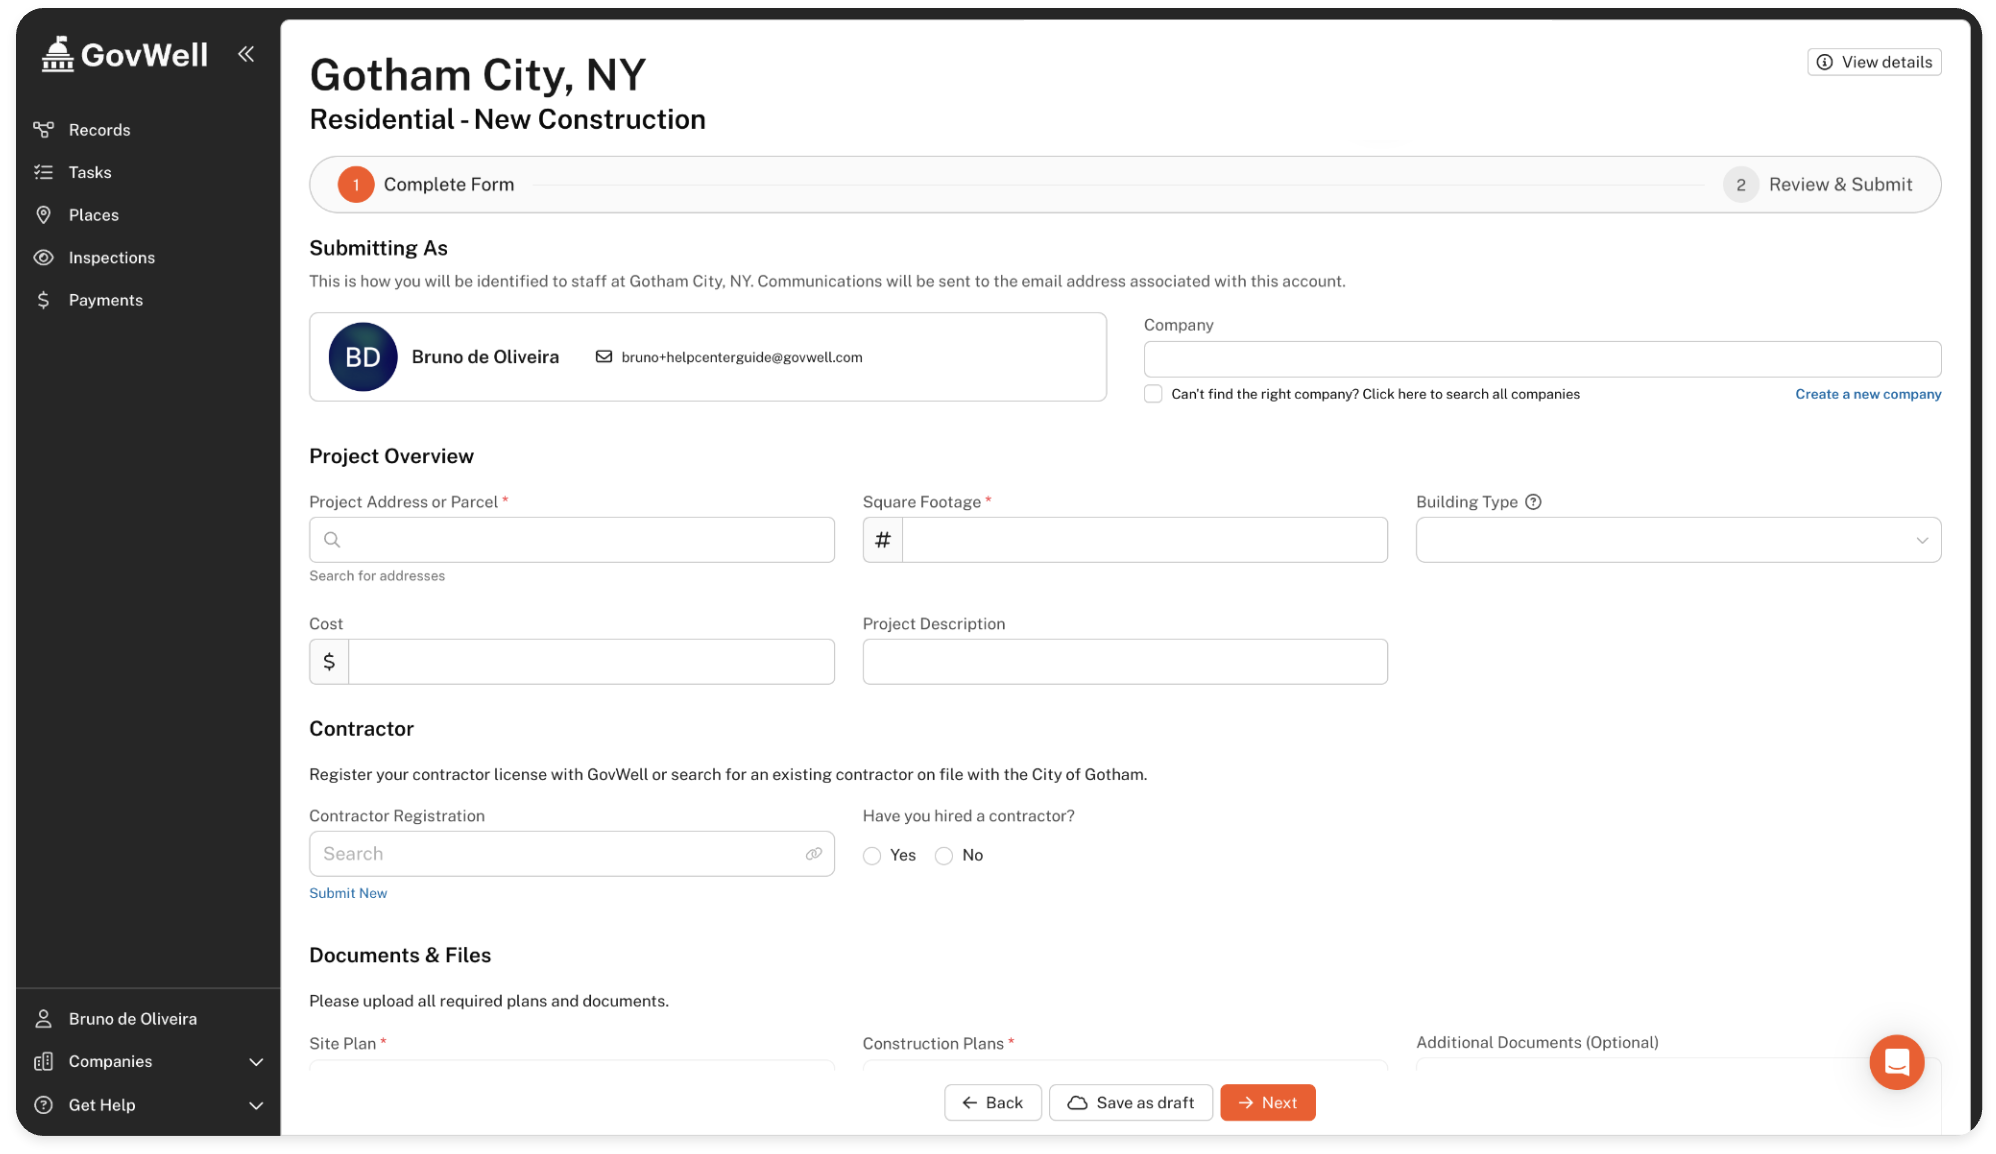Check the search all companies checkbox
The height and width of the screenshot is (1154, 1996).
point(1153,394)
